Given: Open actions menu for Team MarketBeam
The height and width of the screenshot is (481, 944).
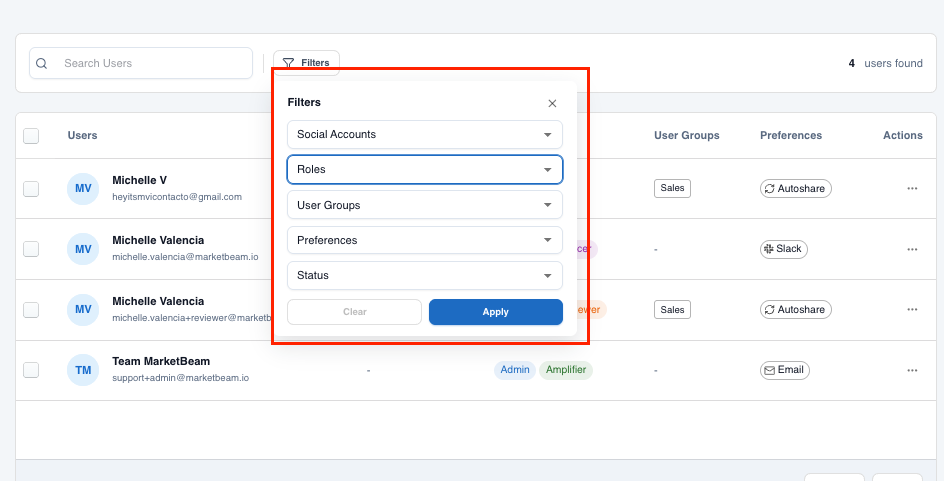Looking at the screenshot, I should [x=912, y=370].
